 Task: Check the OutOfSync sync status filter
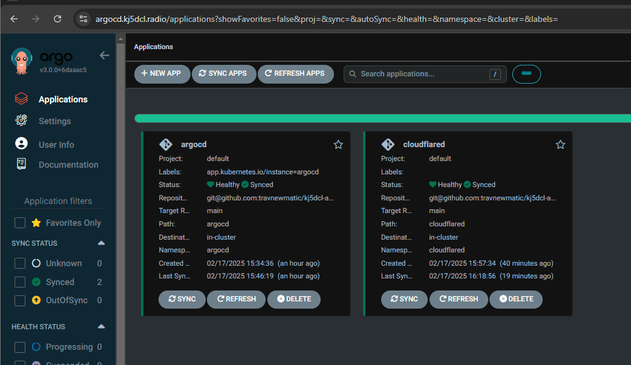click(x=20, y=300)
